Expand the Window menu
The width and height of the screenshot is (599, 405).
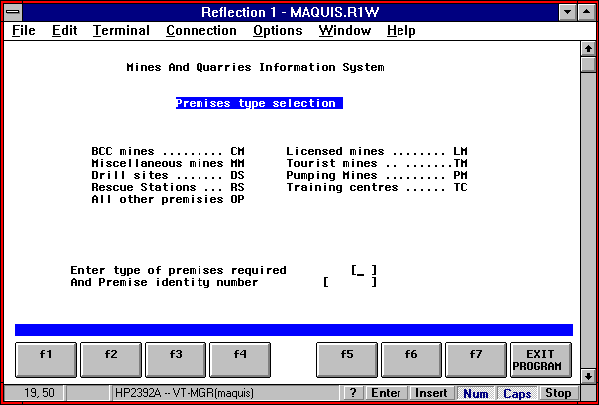click(345, 31)
